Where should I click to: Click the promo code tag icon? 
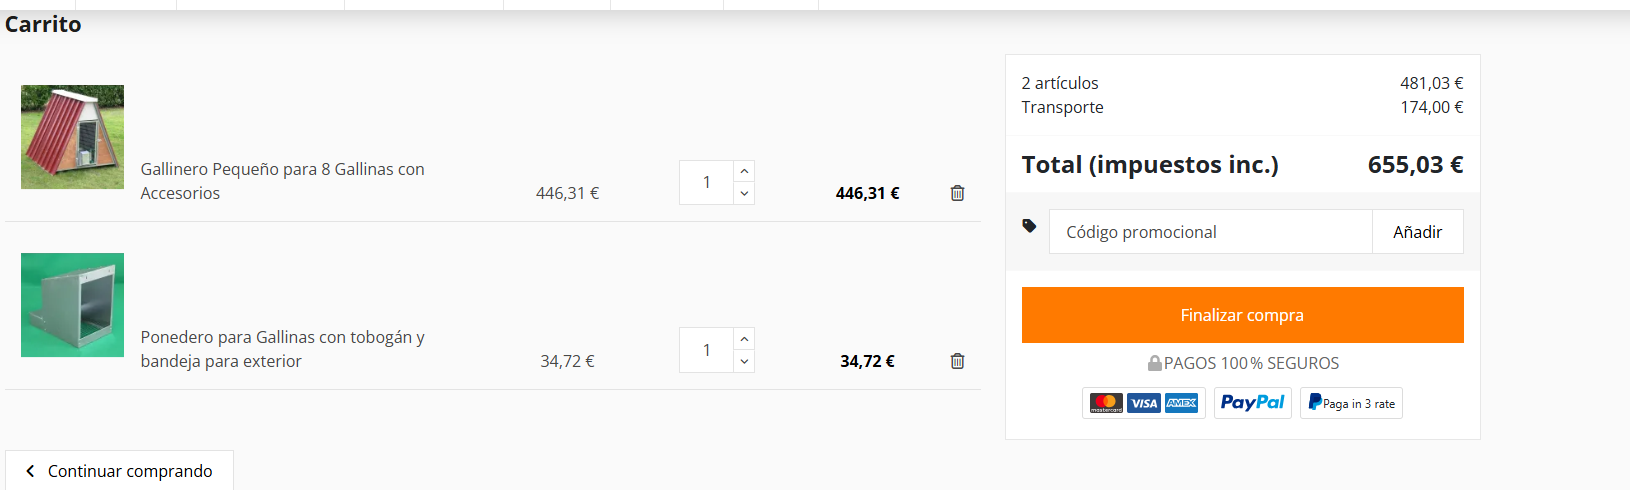point(1029,226)
